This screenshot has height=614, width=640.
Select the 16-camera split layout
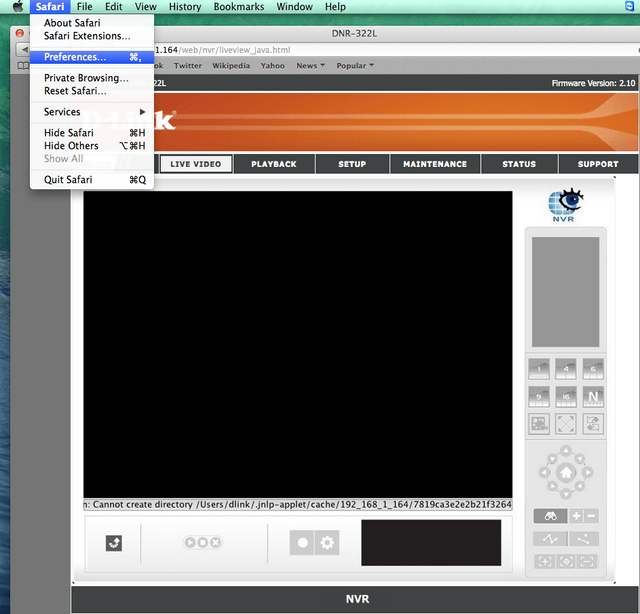[566, 396]
